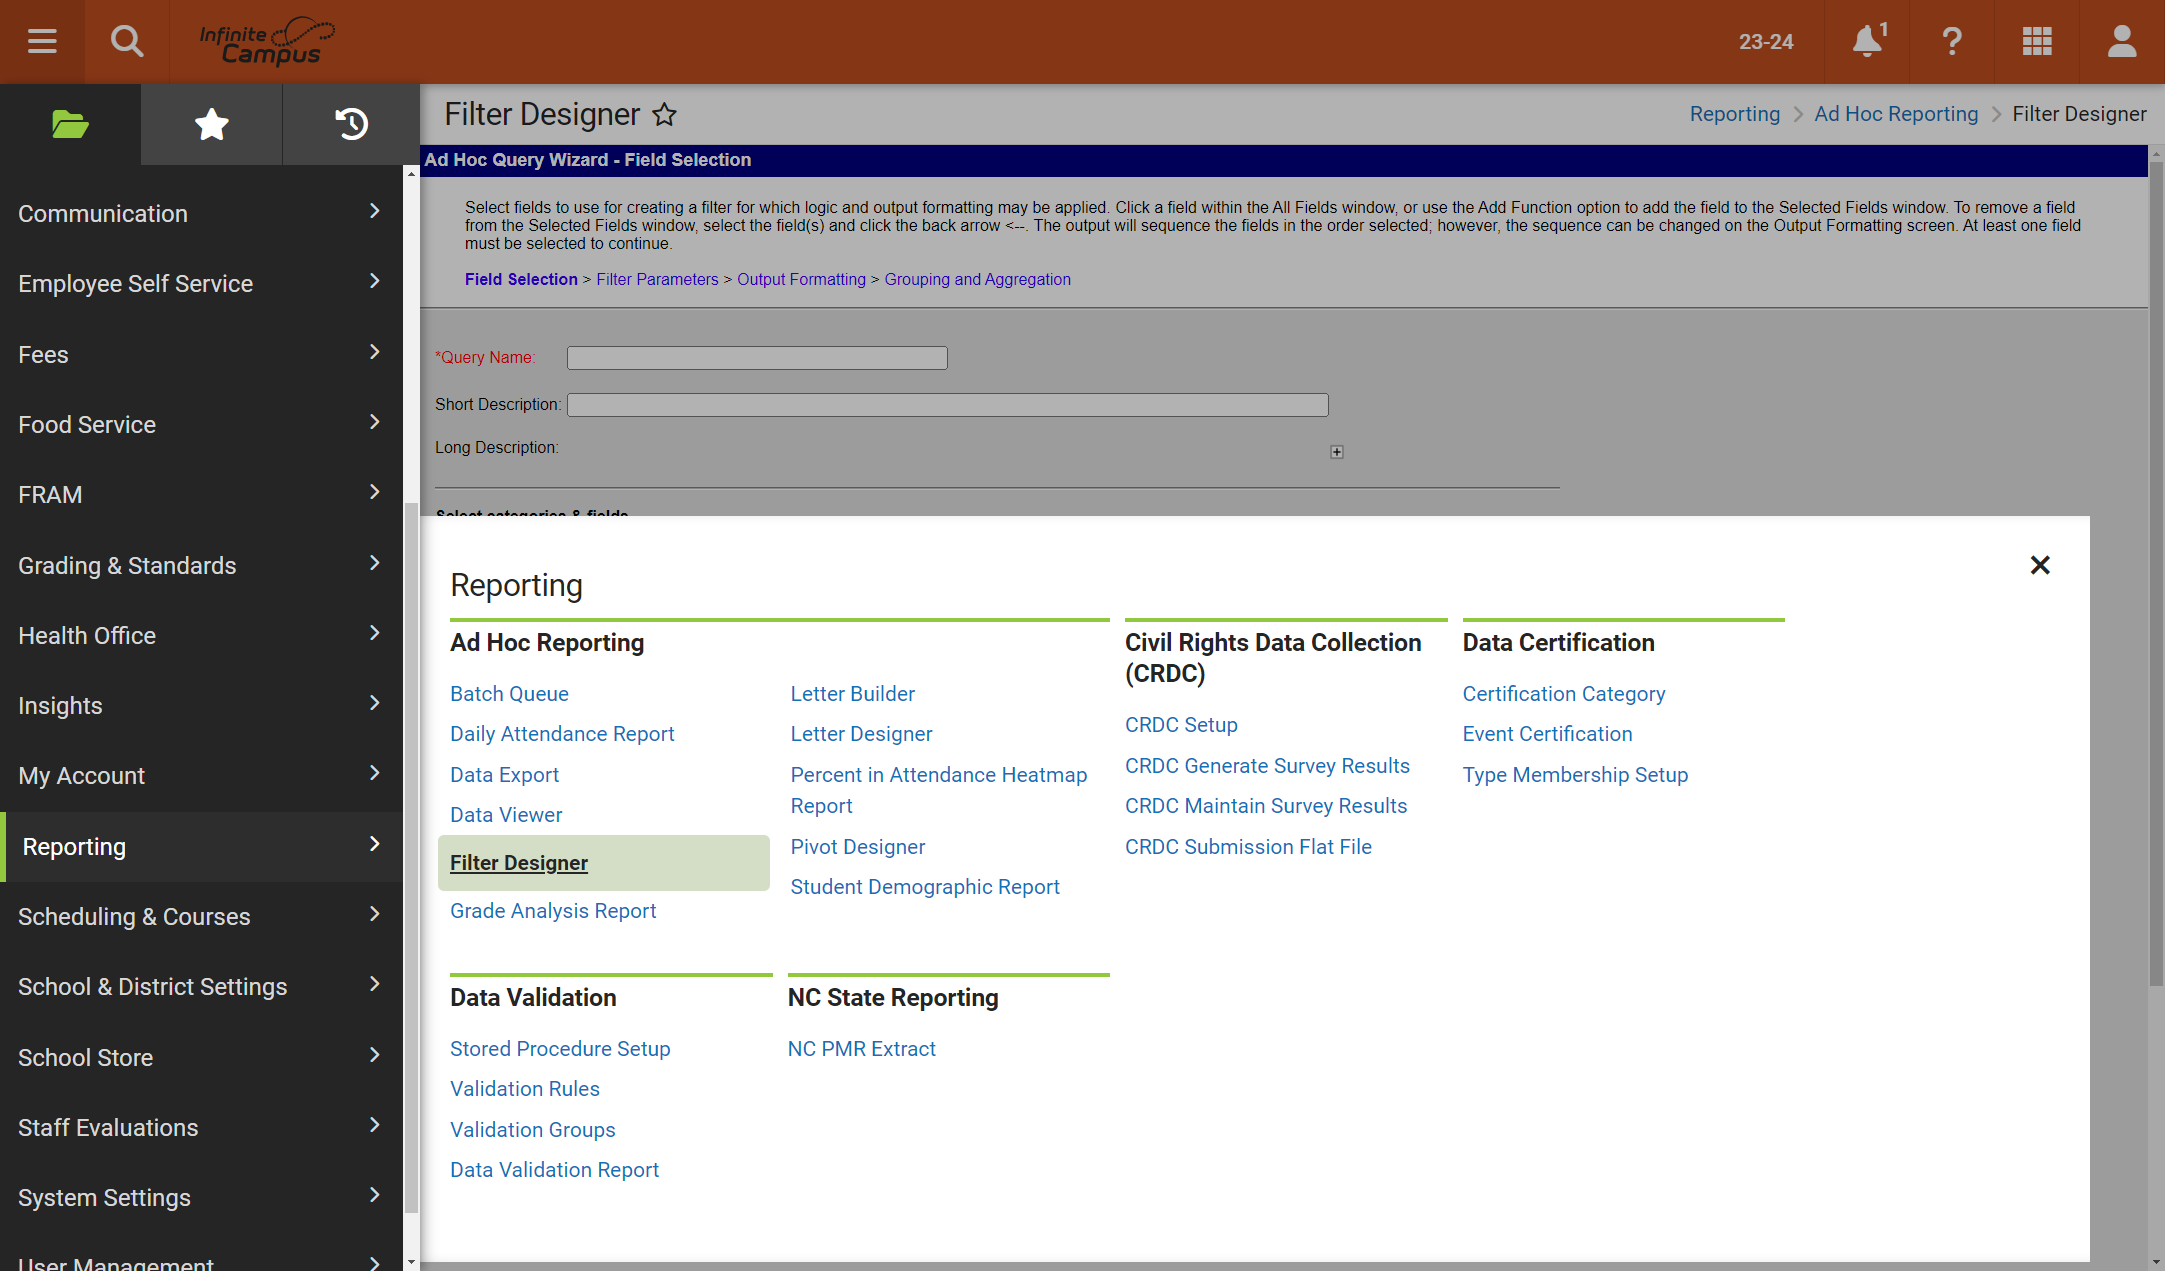Open the hamburger main menu
The width and height of the screenshot is (2165, 1271).
[42, 41]
